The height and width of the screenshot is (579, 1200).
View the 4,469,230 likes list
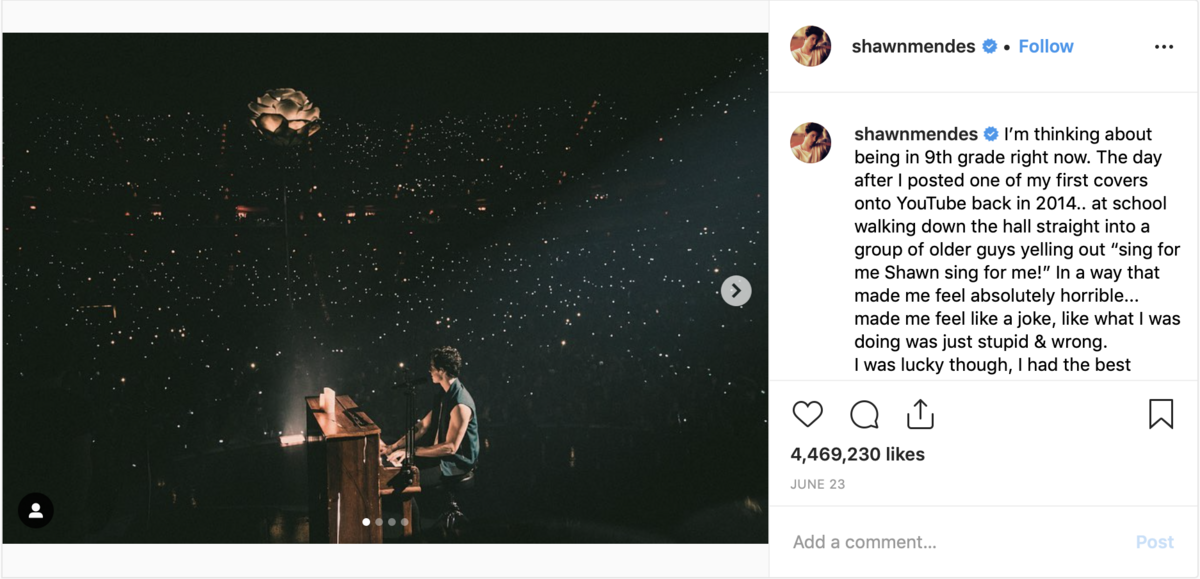tap(857, 454)
